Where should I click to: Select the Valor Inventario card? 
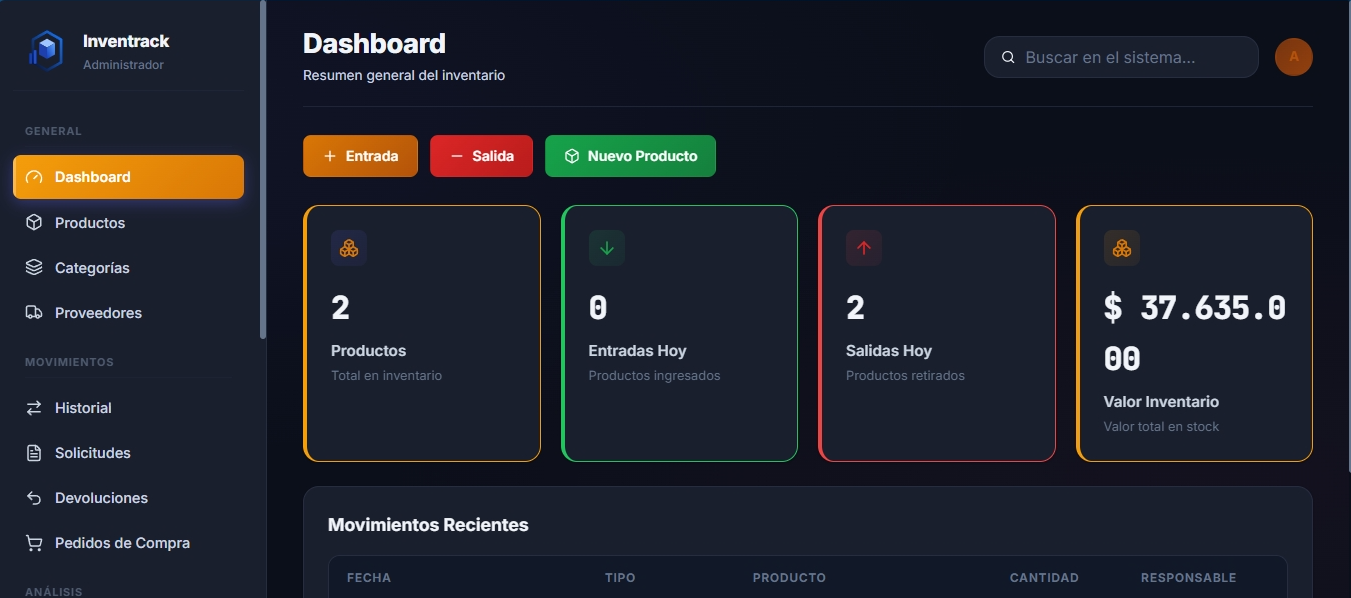click(1194, 333)
